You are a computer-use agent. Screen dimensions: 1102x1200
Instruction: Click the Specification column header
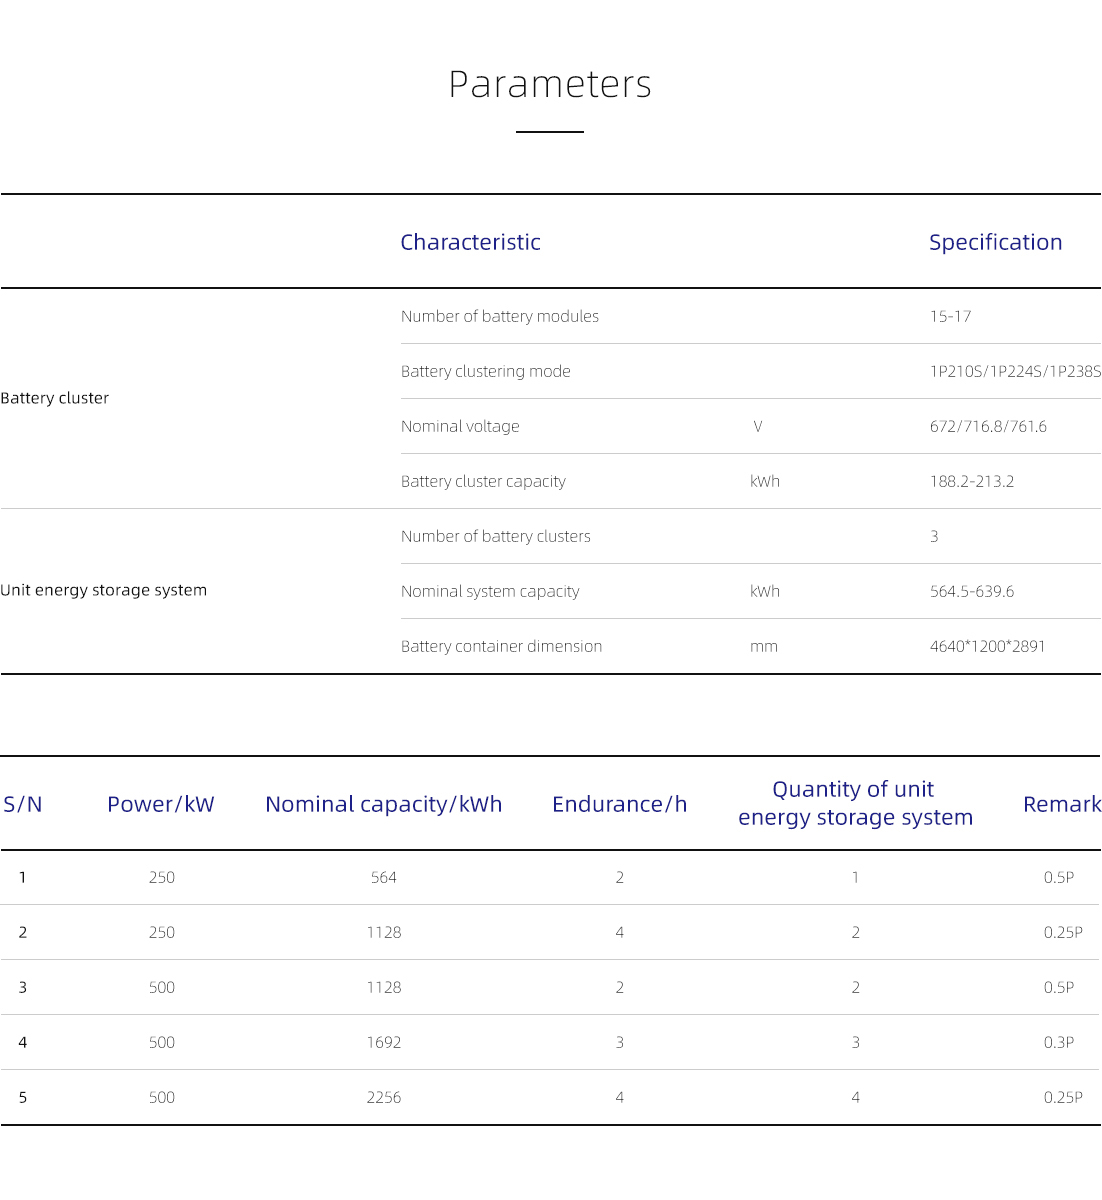click(x=995, y=242)
